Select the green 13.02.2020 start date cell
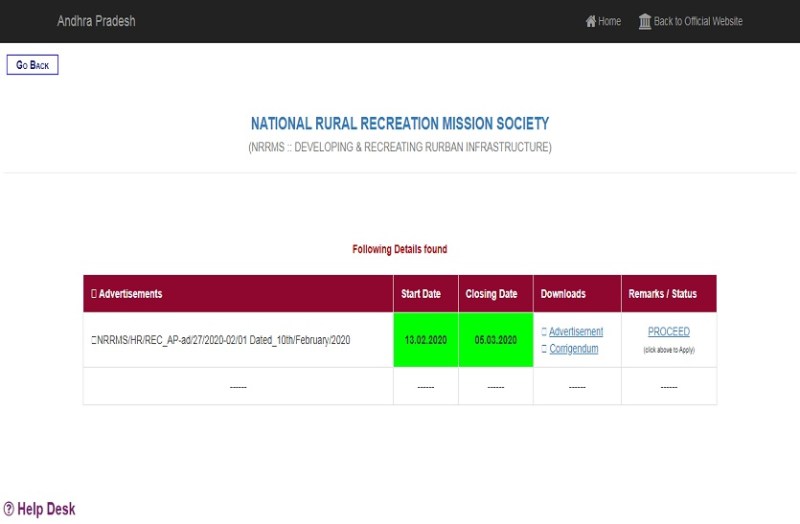The width and height of the screenshot is (800, 524). (x=425, y=340)
